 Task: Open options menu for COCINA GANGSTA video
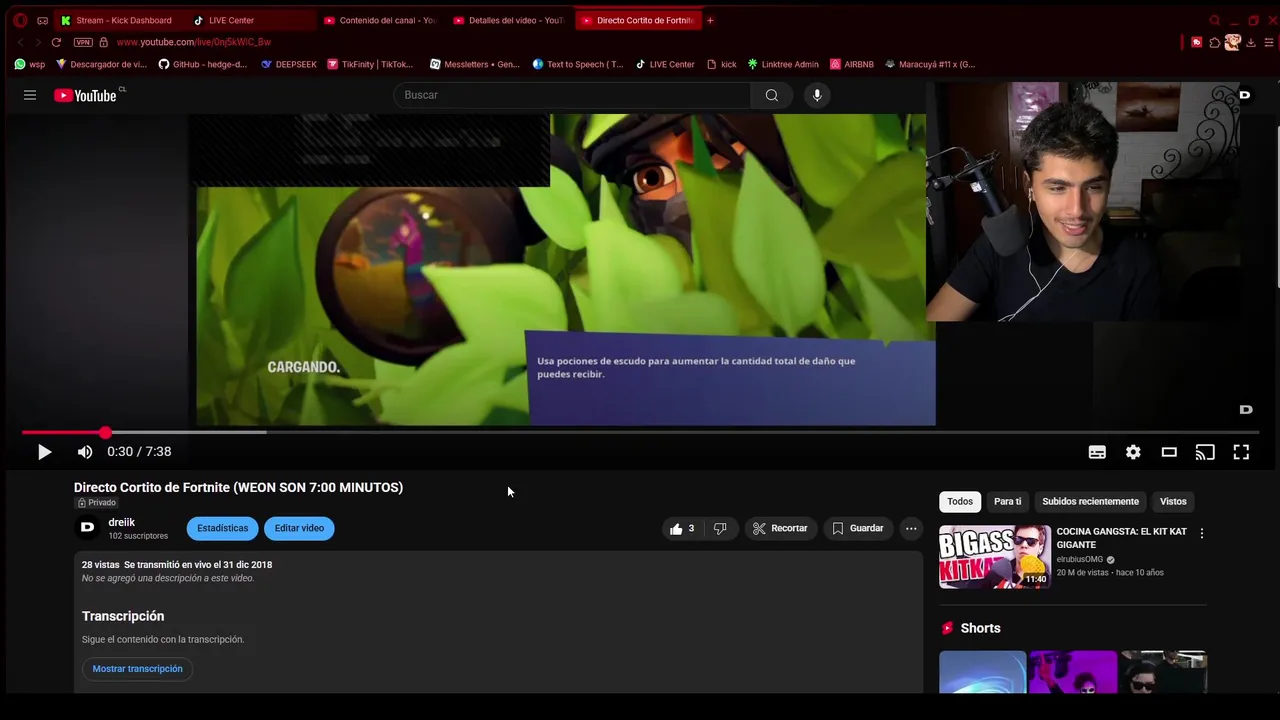tap(1201, 534)
